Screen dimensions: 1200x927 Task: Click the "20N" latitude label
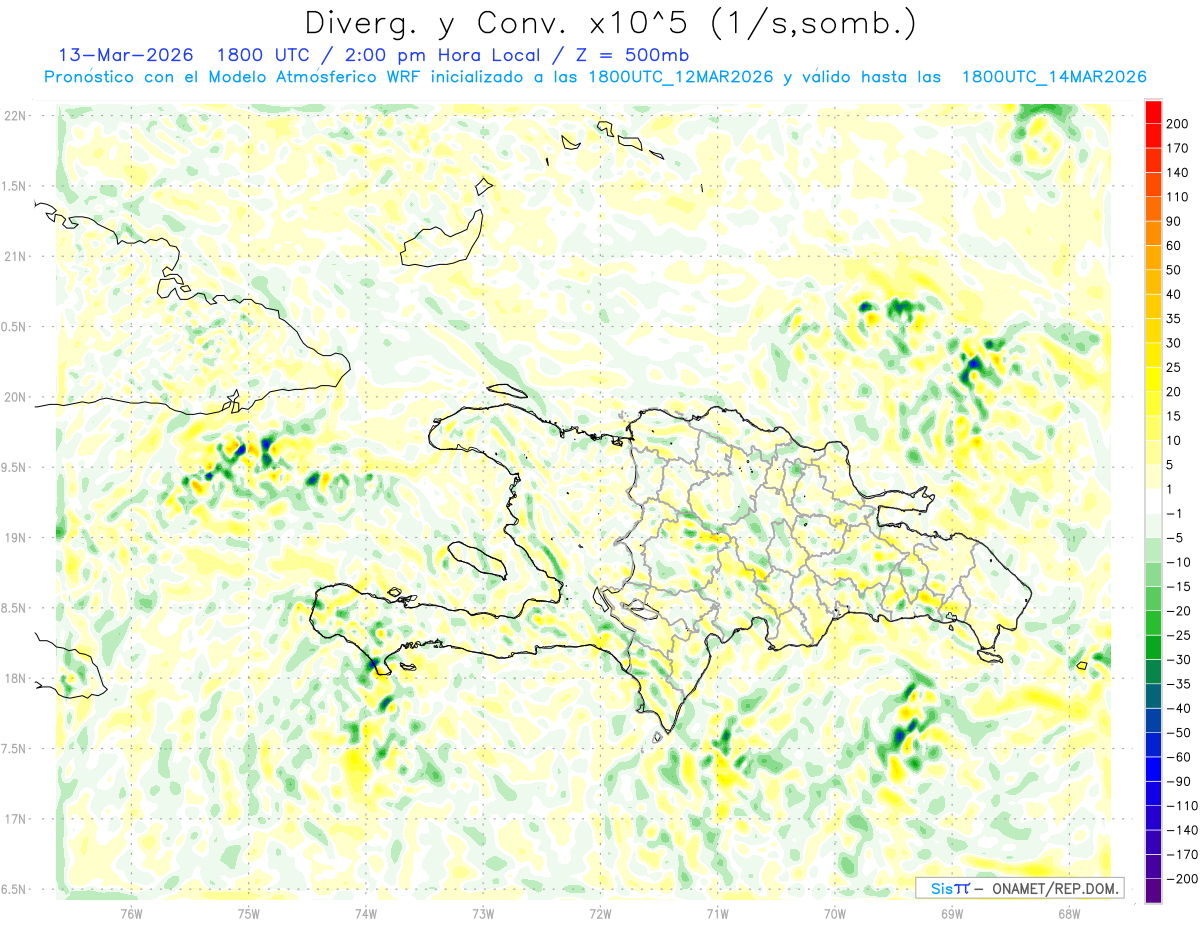point(15,397)
